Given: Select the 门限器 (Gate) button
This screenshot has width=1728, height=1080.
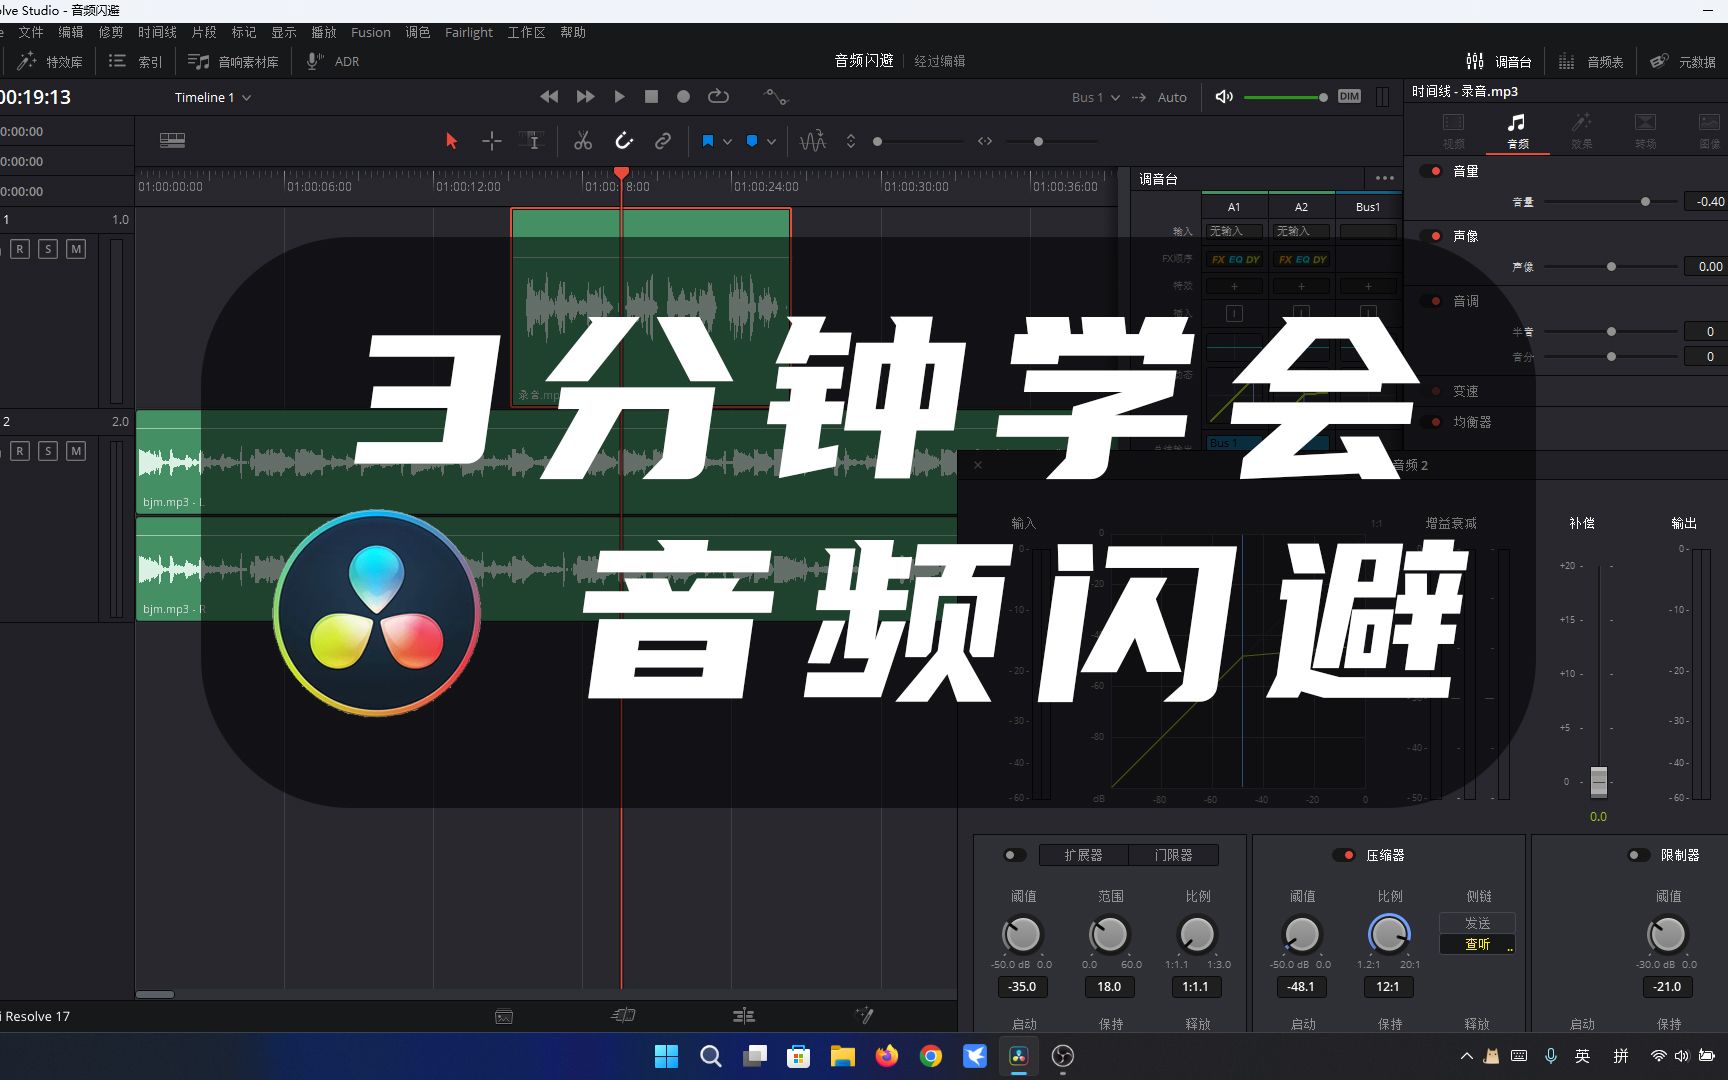Looking at the screenshot, I should point(1173,855).
